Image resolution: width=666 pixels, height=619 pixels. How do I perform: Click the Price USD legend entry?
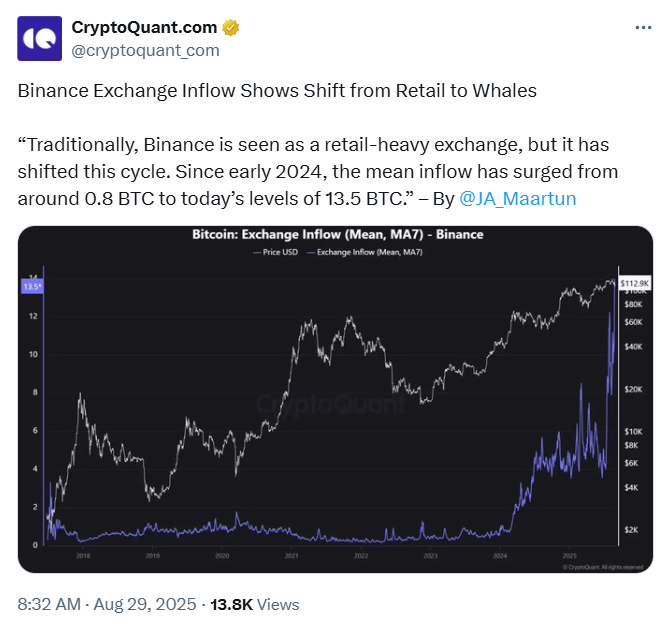tap(276, 252)
